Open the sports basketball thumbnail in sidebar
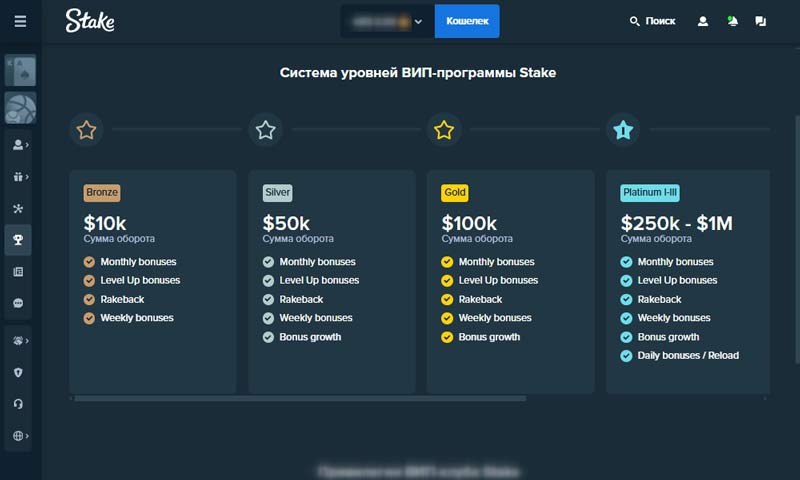The height and width of the screenshot is (480, 800). coord(20,107)
